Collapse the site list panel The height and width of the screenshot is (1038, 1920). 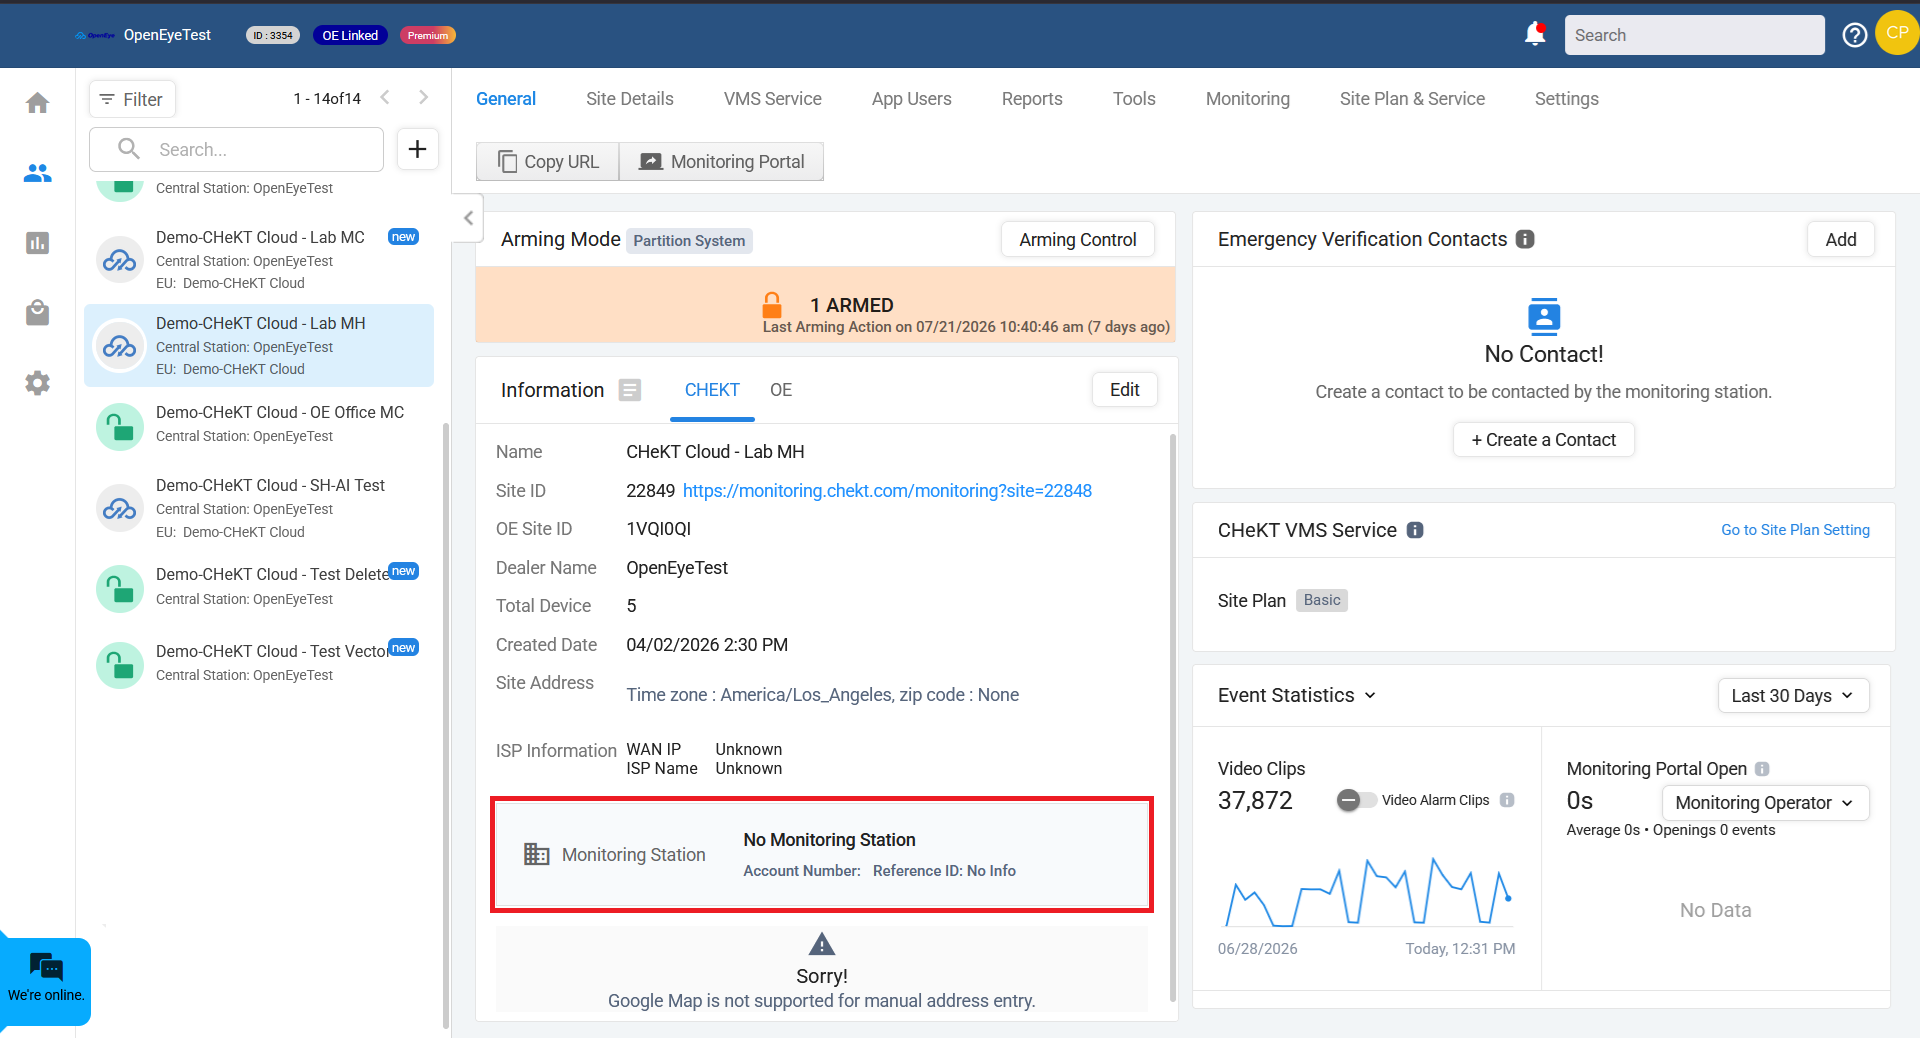coord(468,218)
